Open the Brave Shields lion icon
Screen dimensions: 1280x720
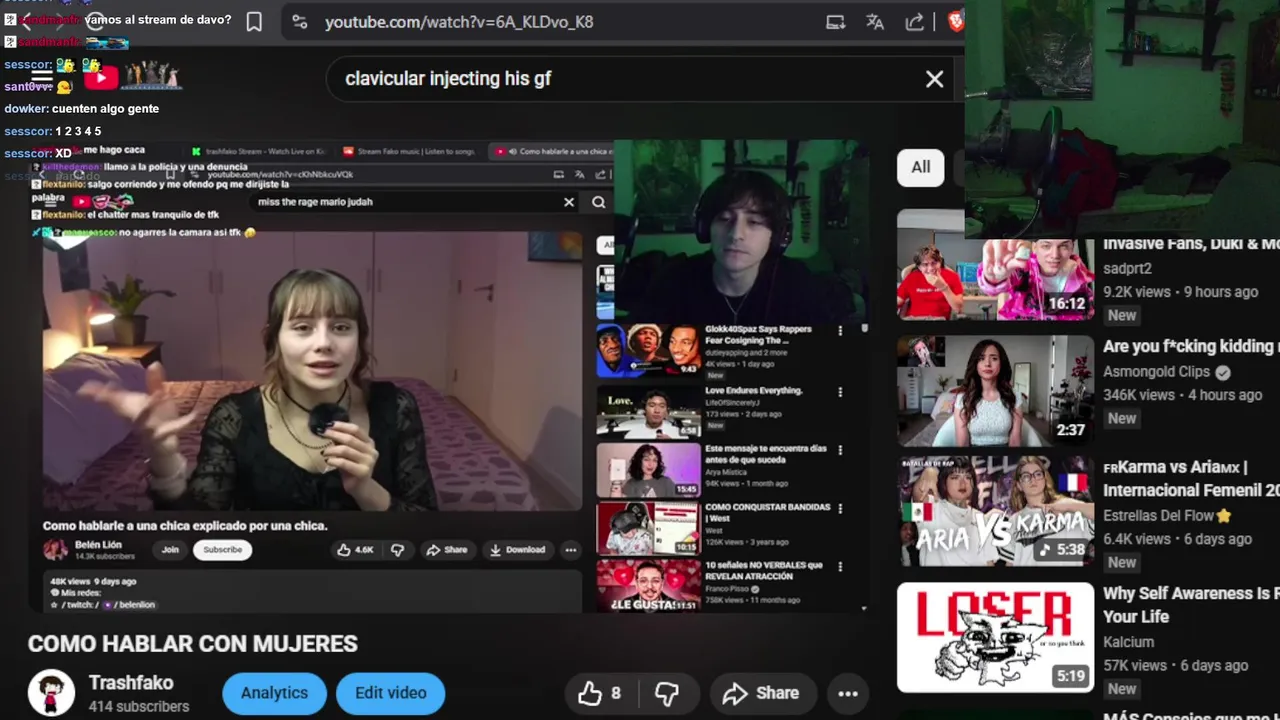(x=955, y=21)
